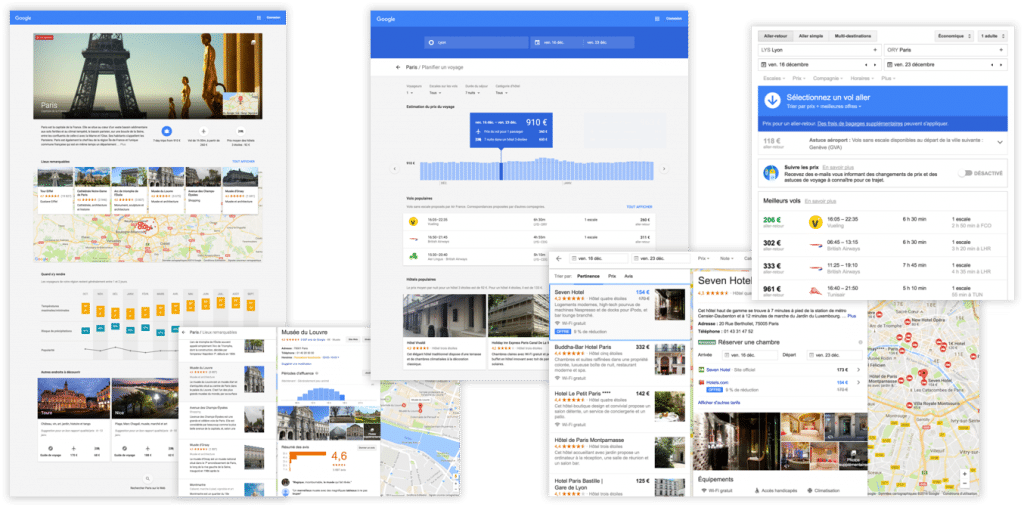Click the Seven Hotel red map pin
Viewport: 1024px width, 507px height.
(x=923, y=375)
